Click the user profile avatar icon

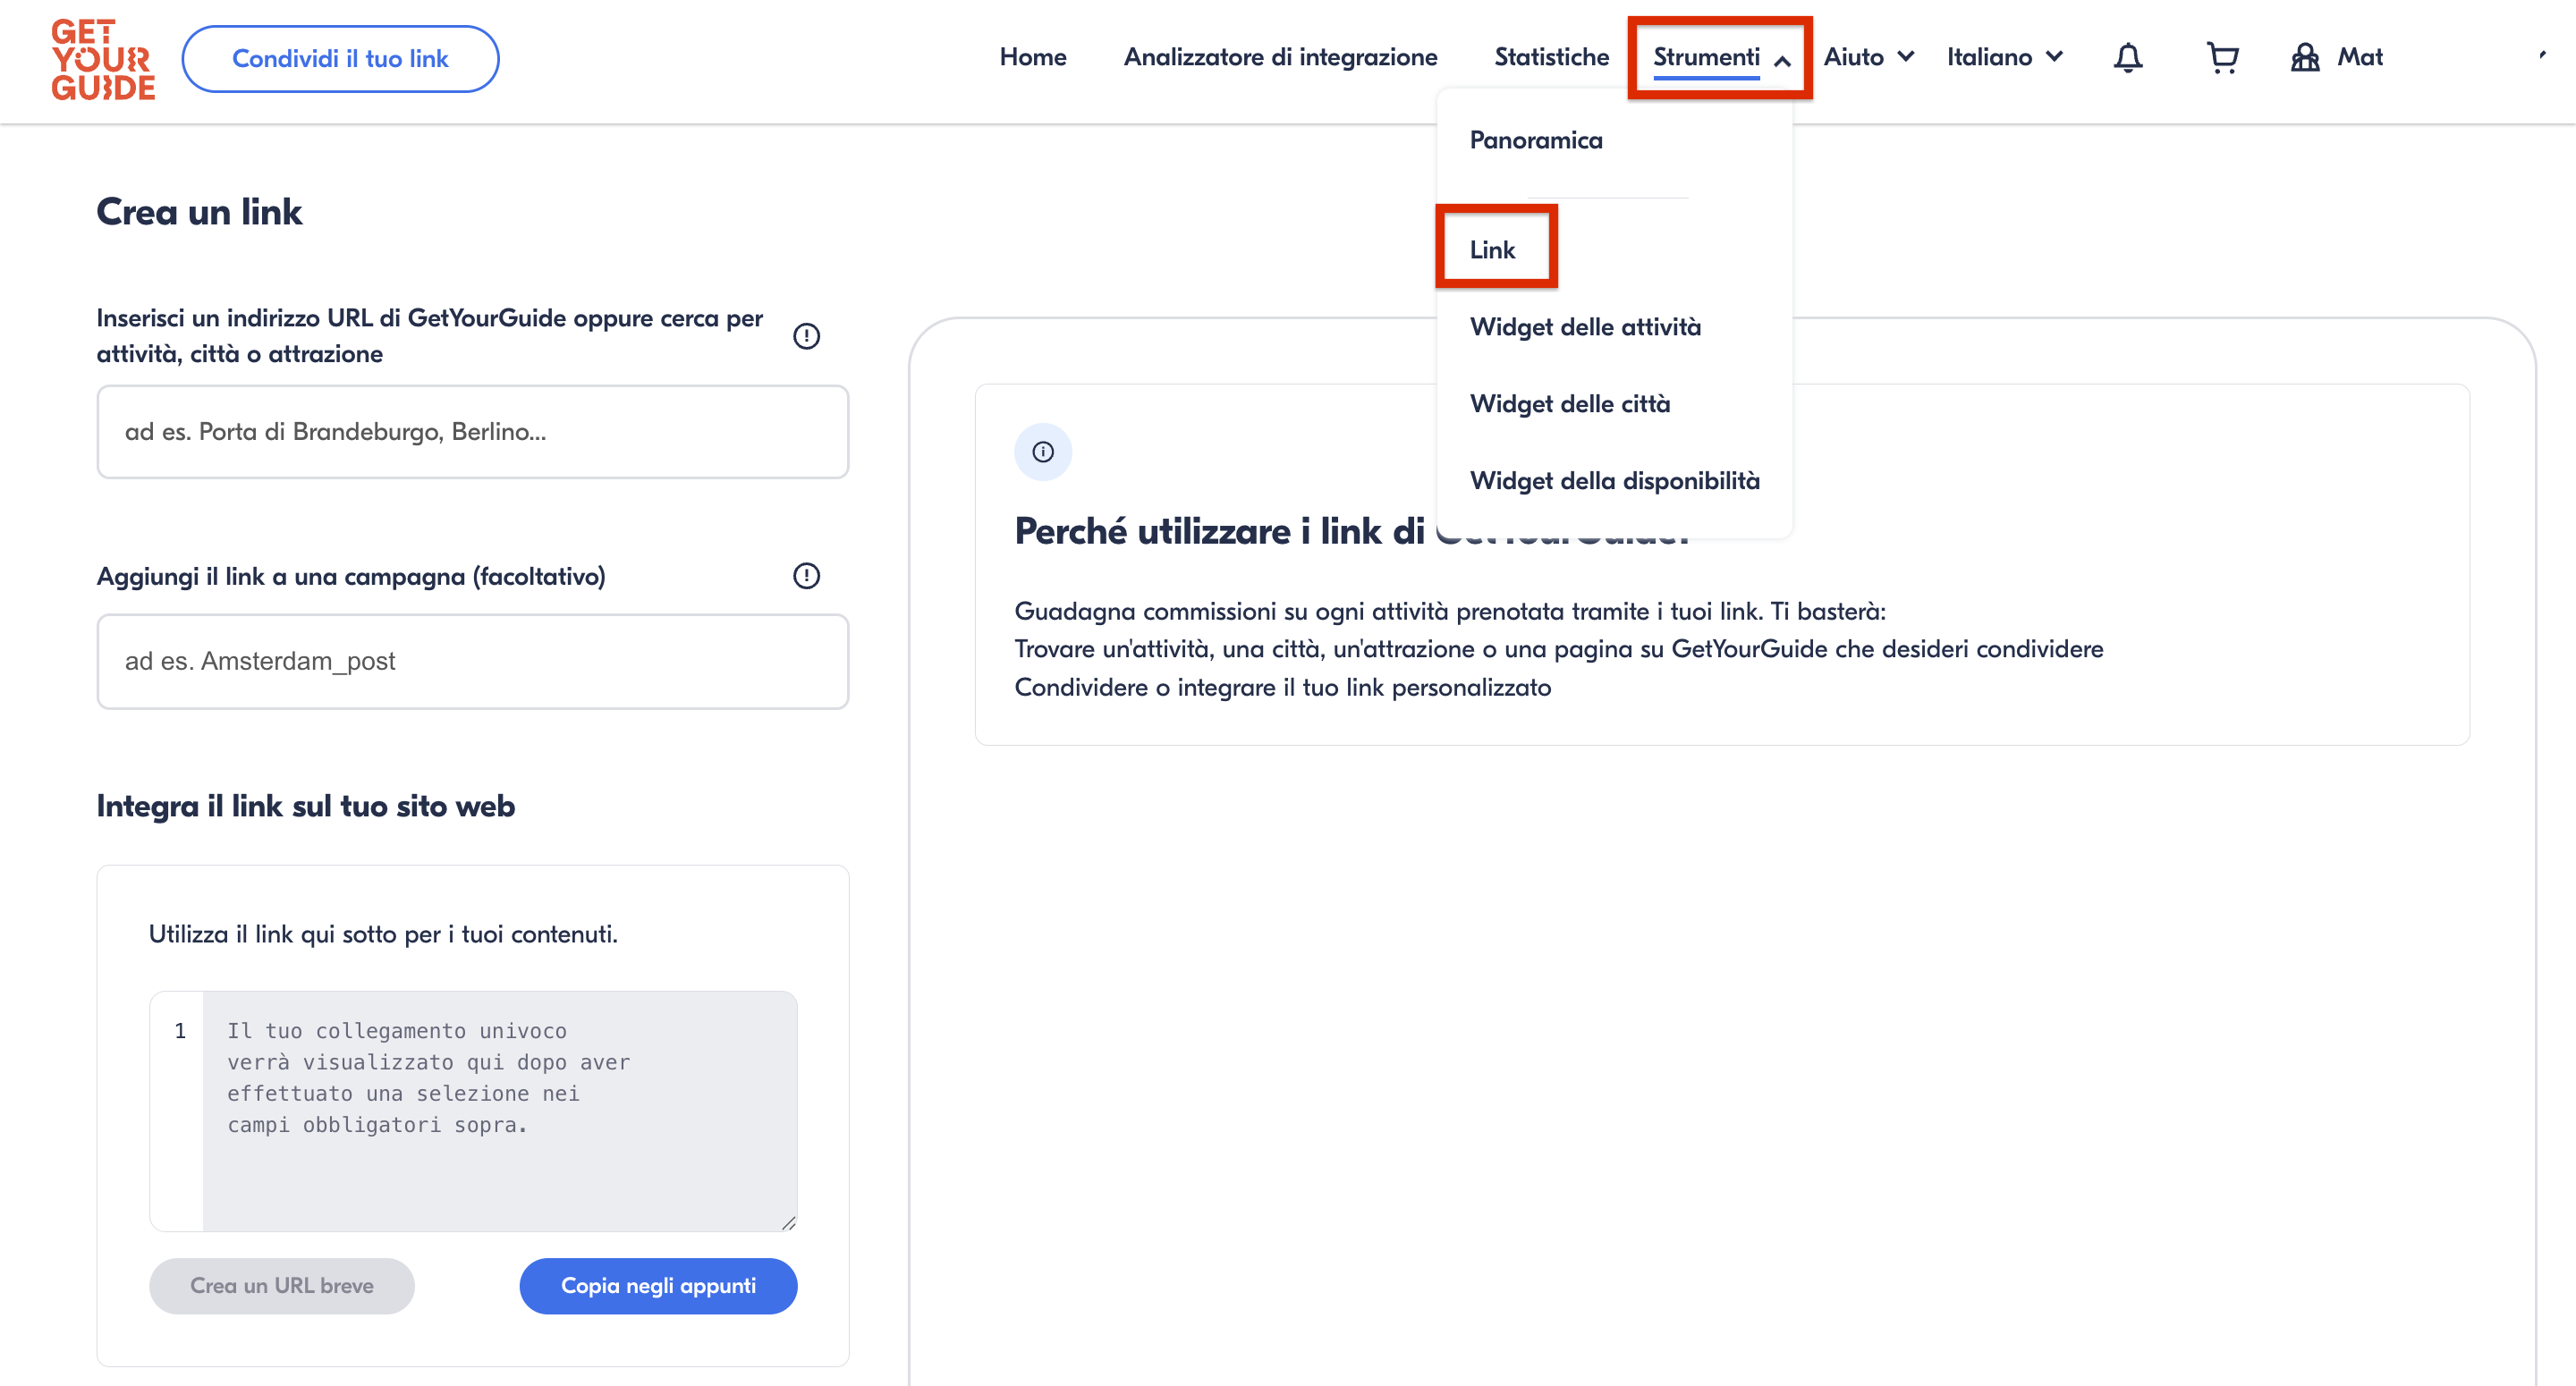tap(2305, 58)
